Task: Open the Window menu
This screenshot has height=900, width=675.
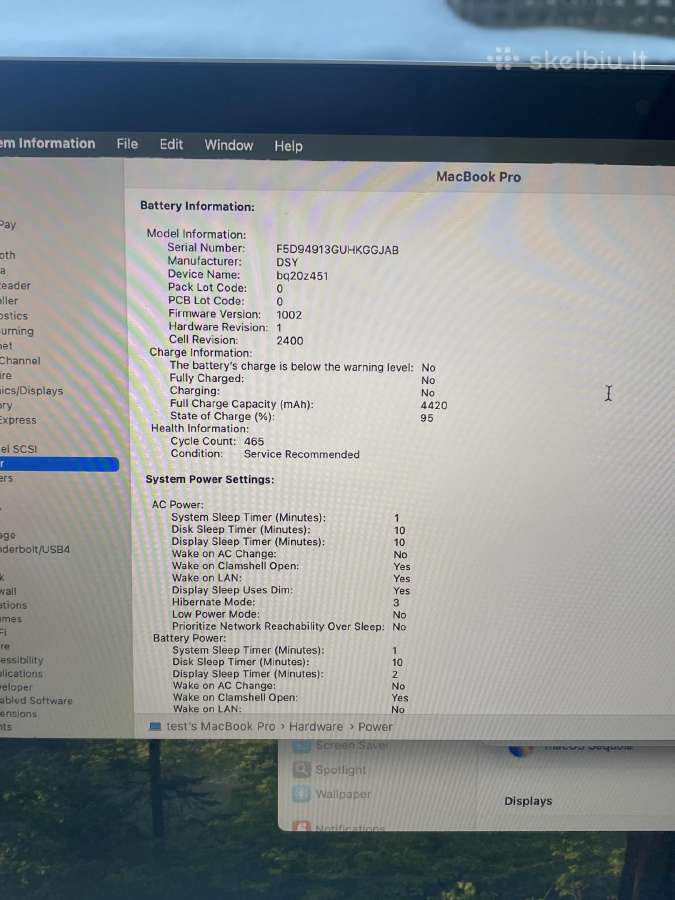Action: (228, 145)
